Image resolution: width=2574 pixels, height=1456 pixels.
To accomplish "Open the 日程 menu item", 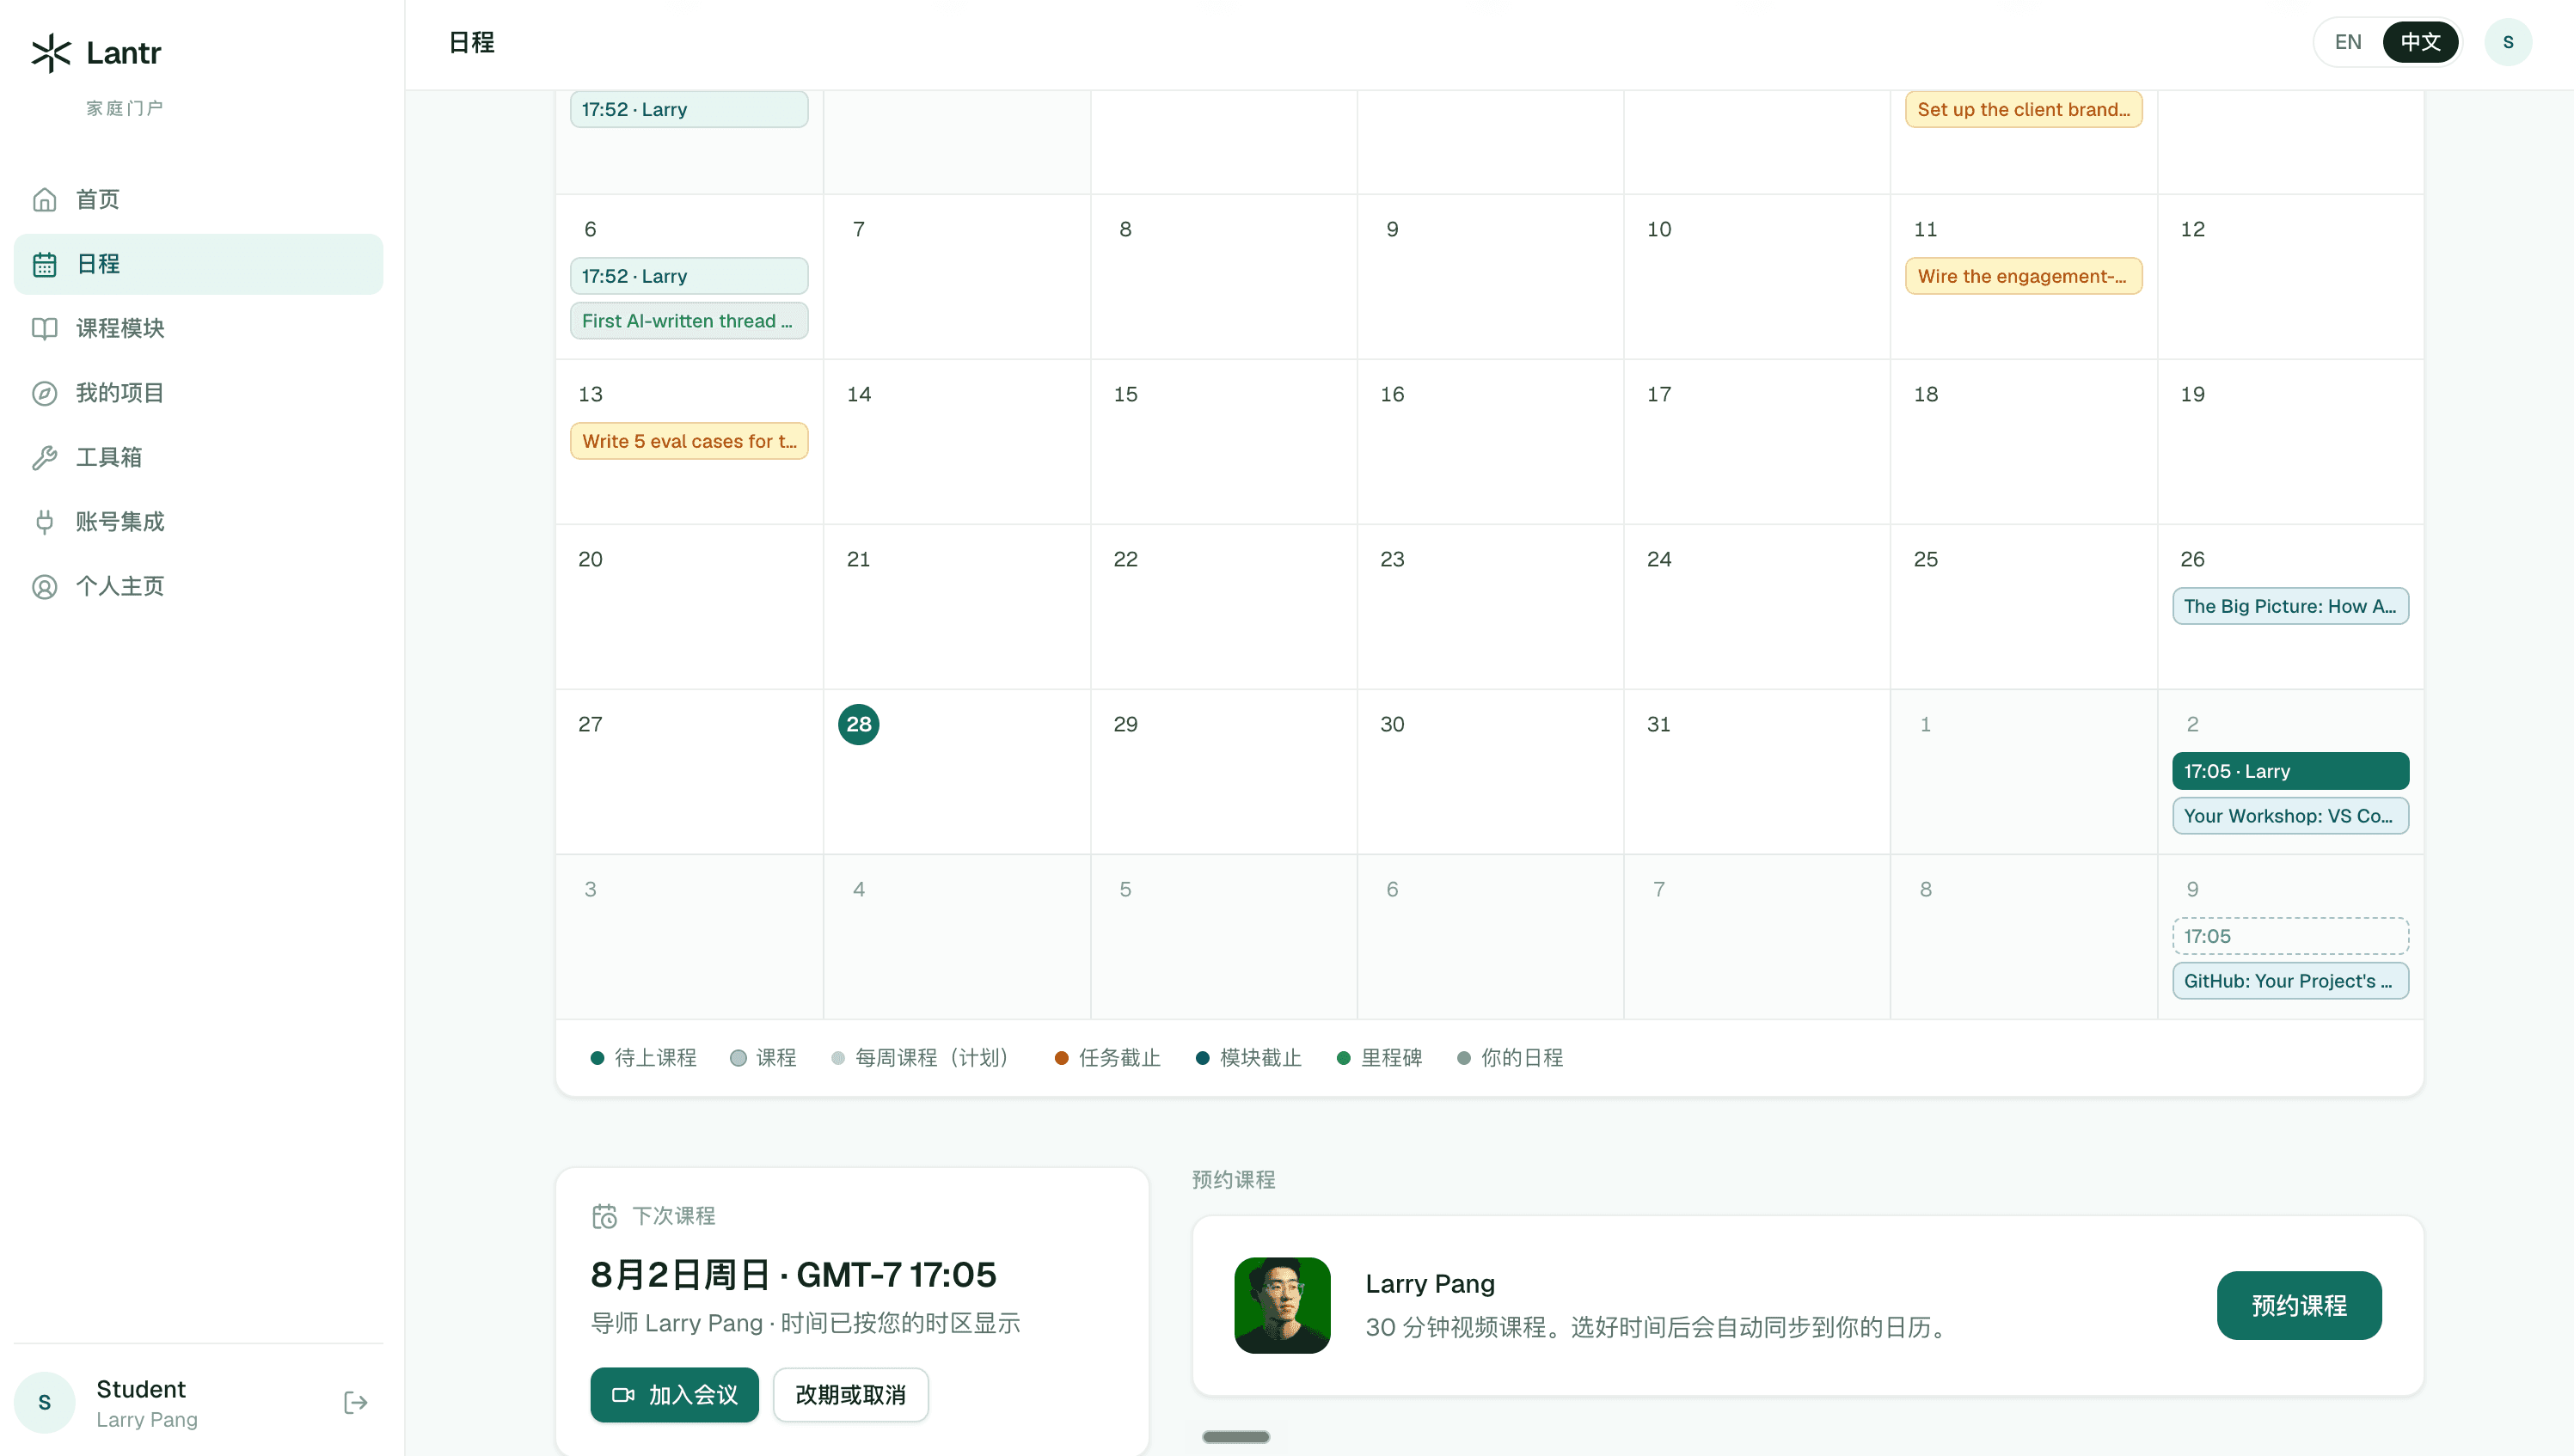I will [x=198, y=264].
